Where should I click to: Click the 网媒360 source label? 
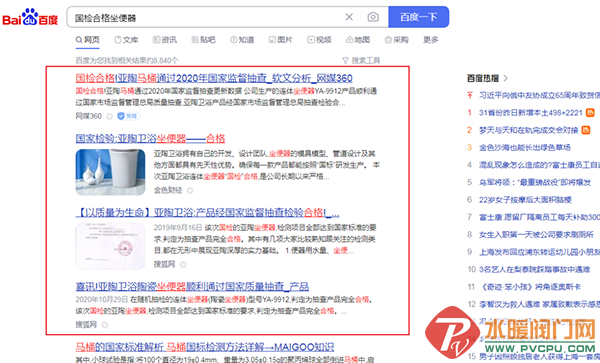[88, 116]
